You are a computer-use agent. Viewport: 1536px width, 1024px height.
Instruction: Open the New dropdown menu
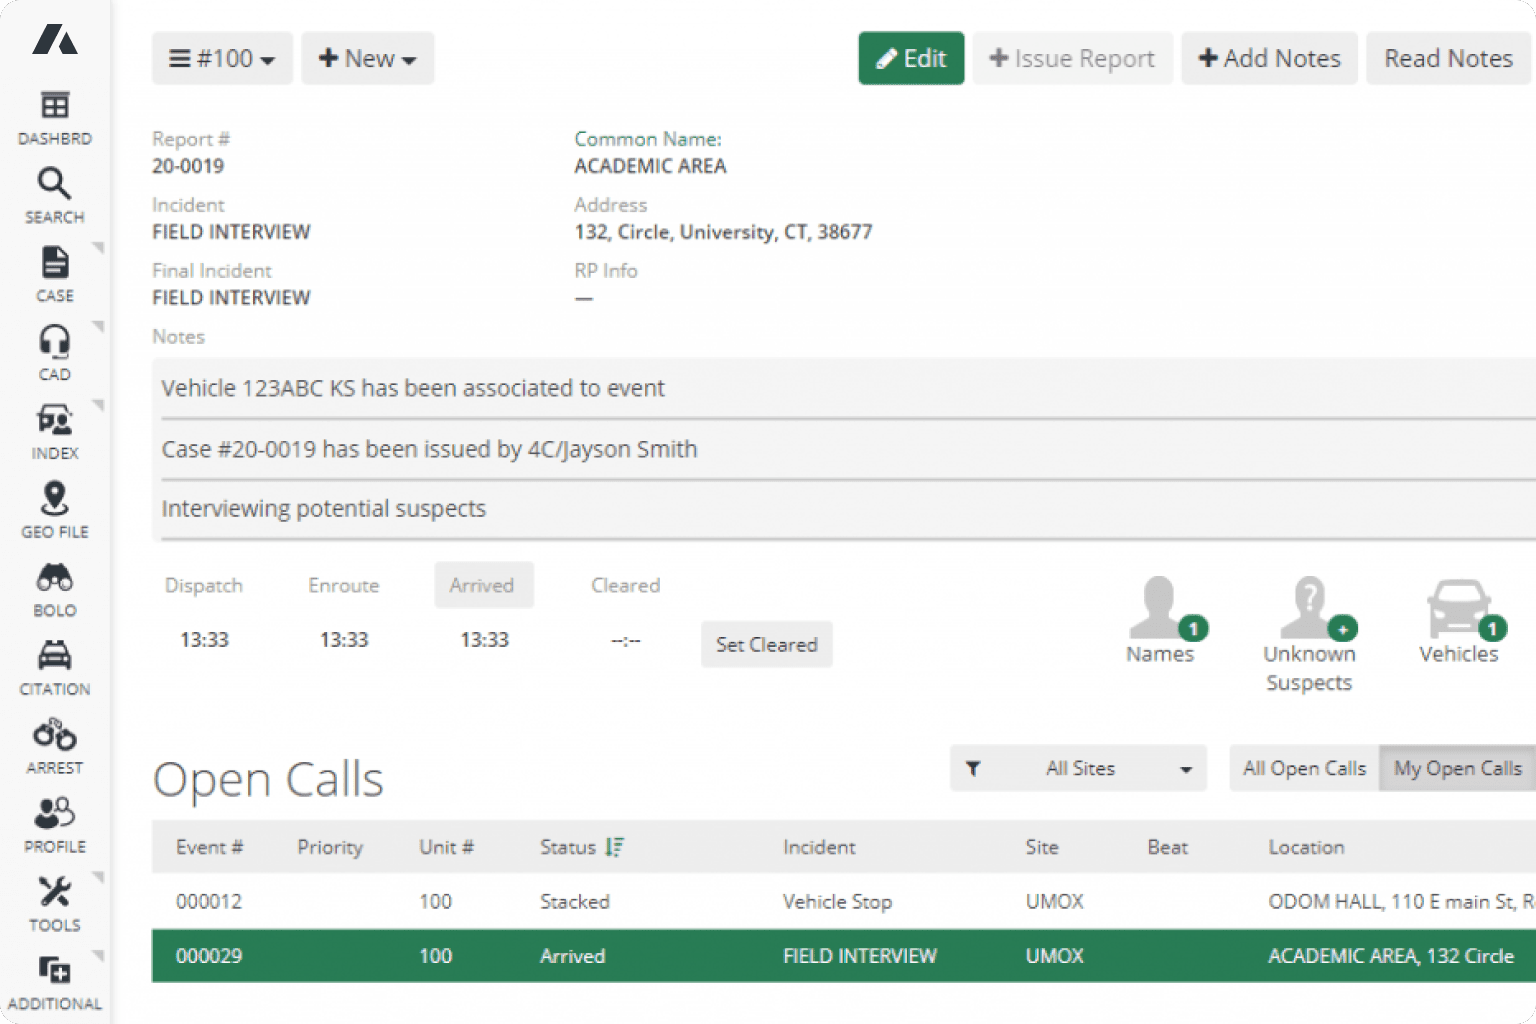tap(367, 59)
